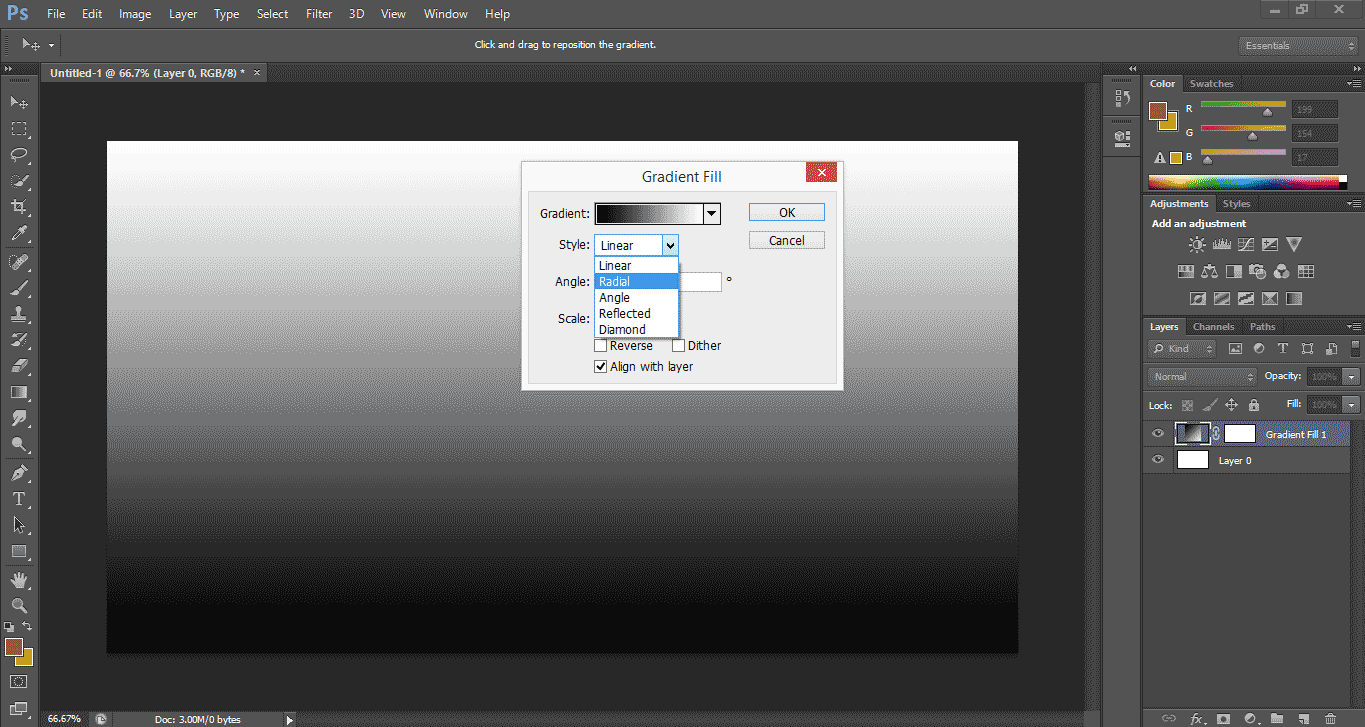Image resolution: width=1365 pixels, height=727 pixels.
Task: Click the add layer style fx icon
Action: [x=1196, y=718]
